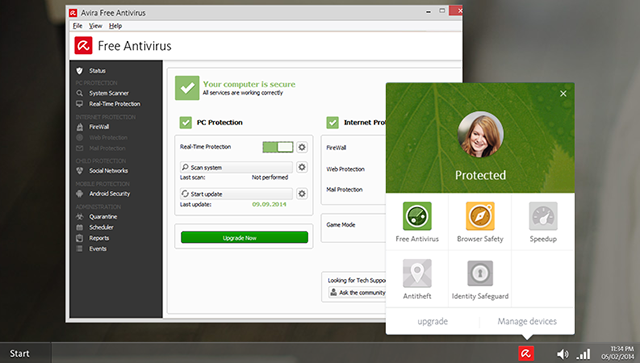Open the View menu
Image resolution: width=640 pixels, height=363 pixels.
point(96,26)
